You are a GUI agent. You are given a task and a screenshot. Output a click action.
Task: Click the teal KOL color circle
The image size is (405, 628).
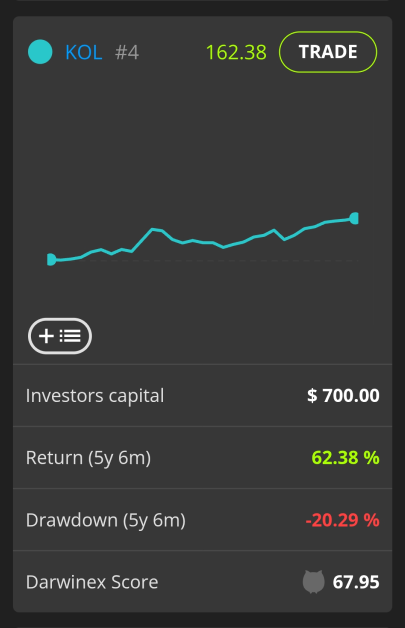[40, 52]
